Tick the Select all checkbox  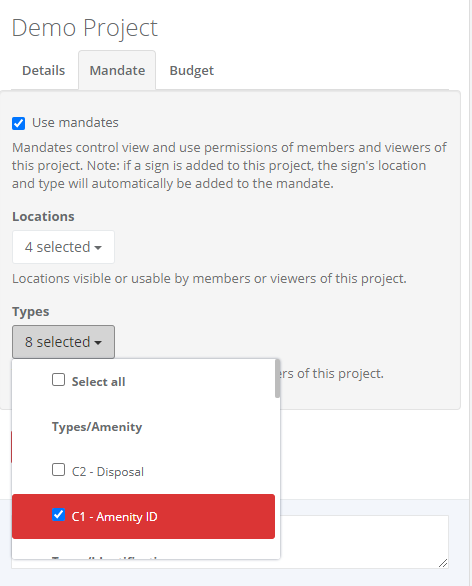point(58,380)
